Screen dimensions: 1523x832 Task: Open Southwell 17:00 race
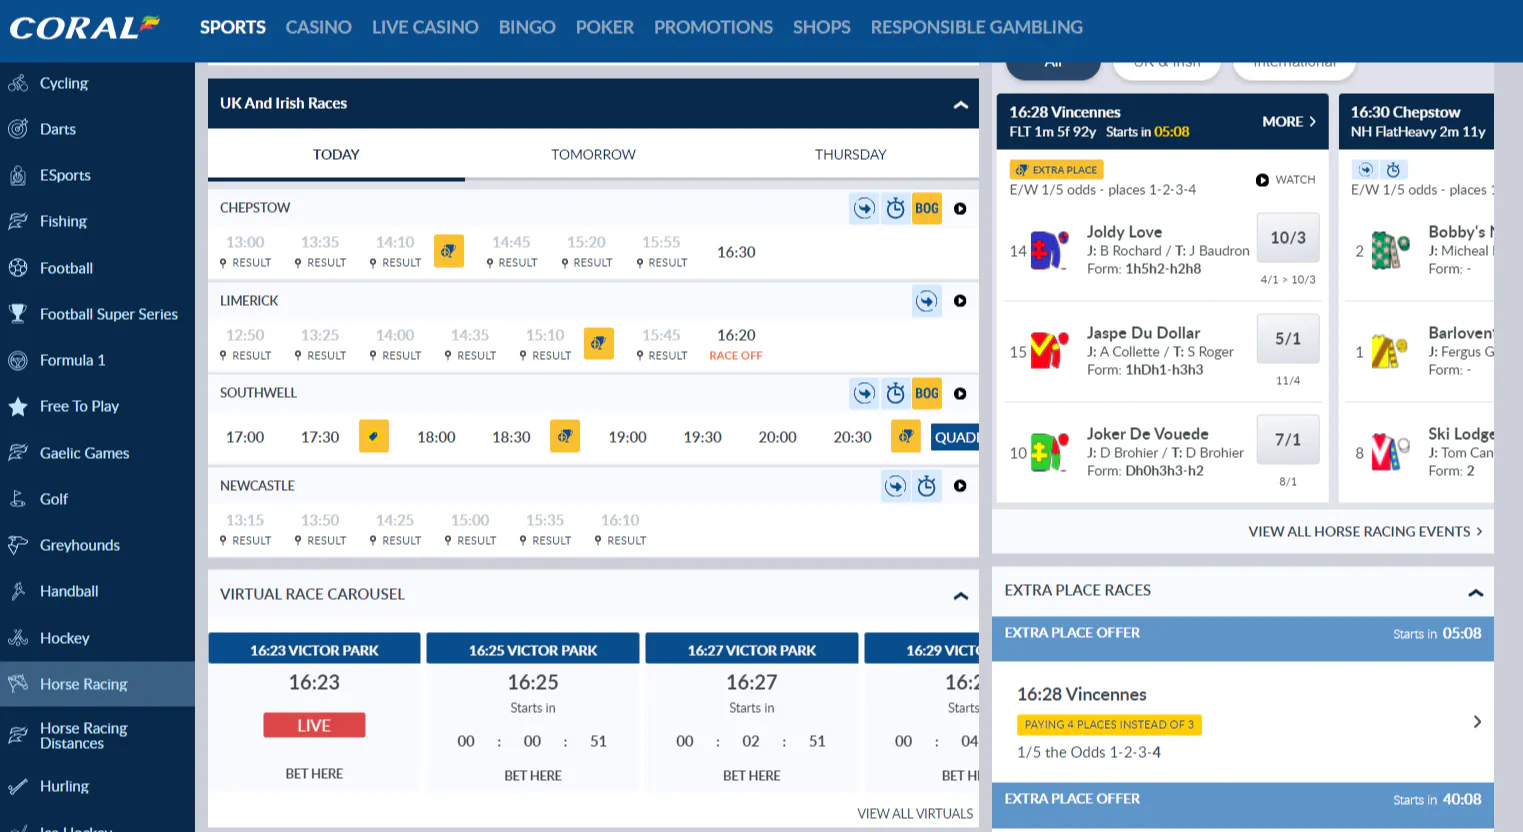pyautogui.click(x=245, y=437)
